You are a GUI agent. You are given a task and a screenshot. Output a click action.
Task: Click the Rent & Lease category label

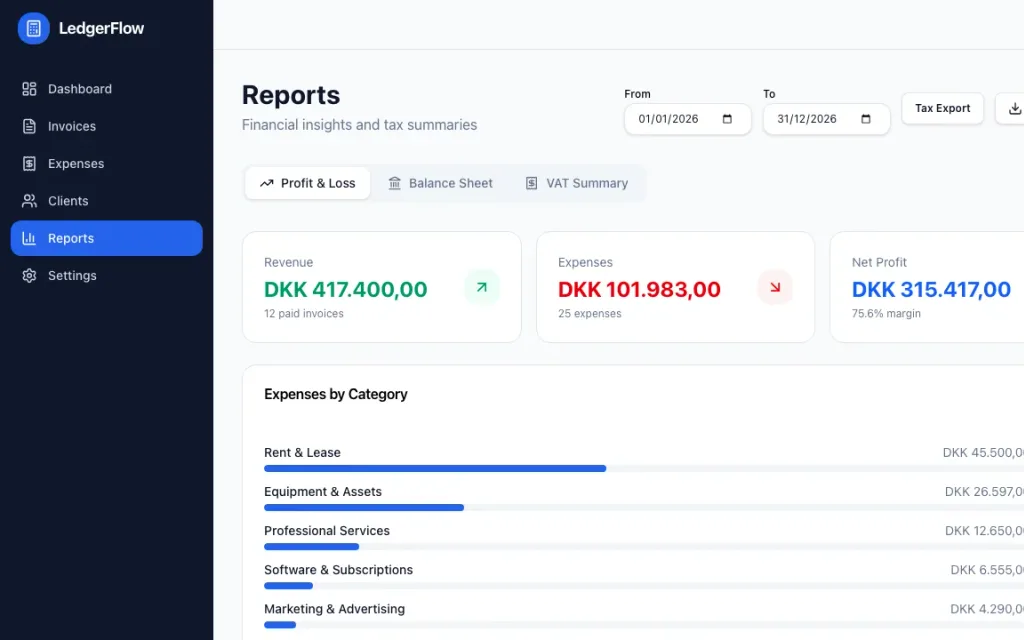pos(302,453)
